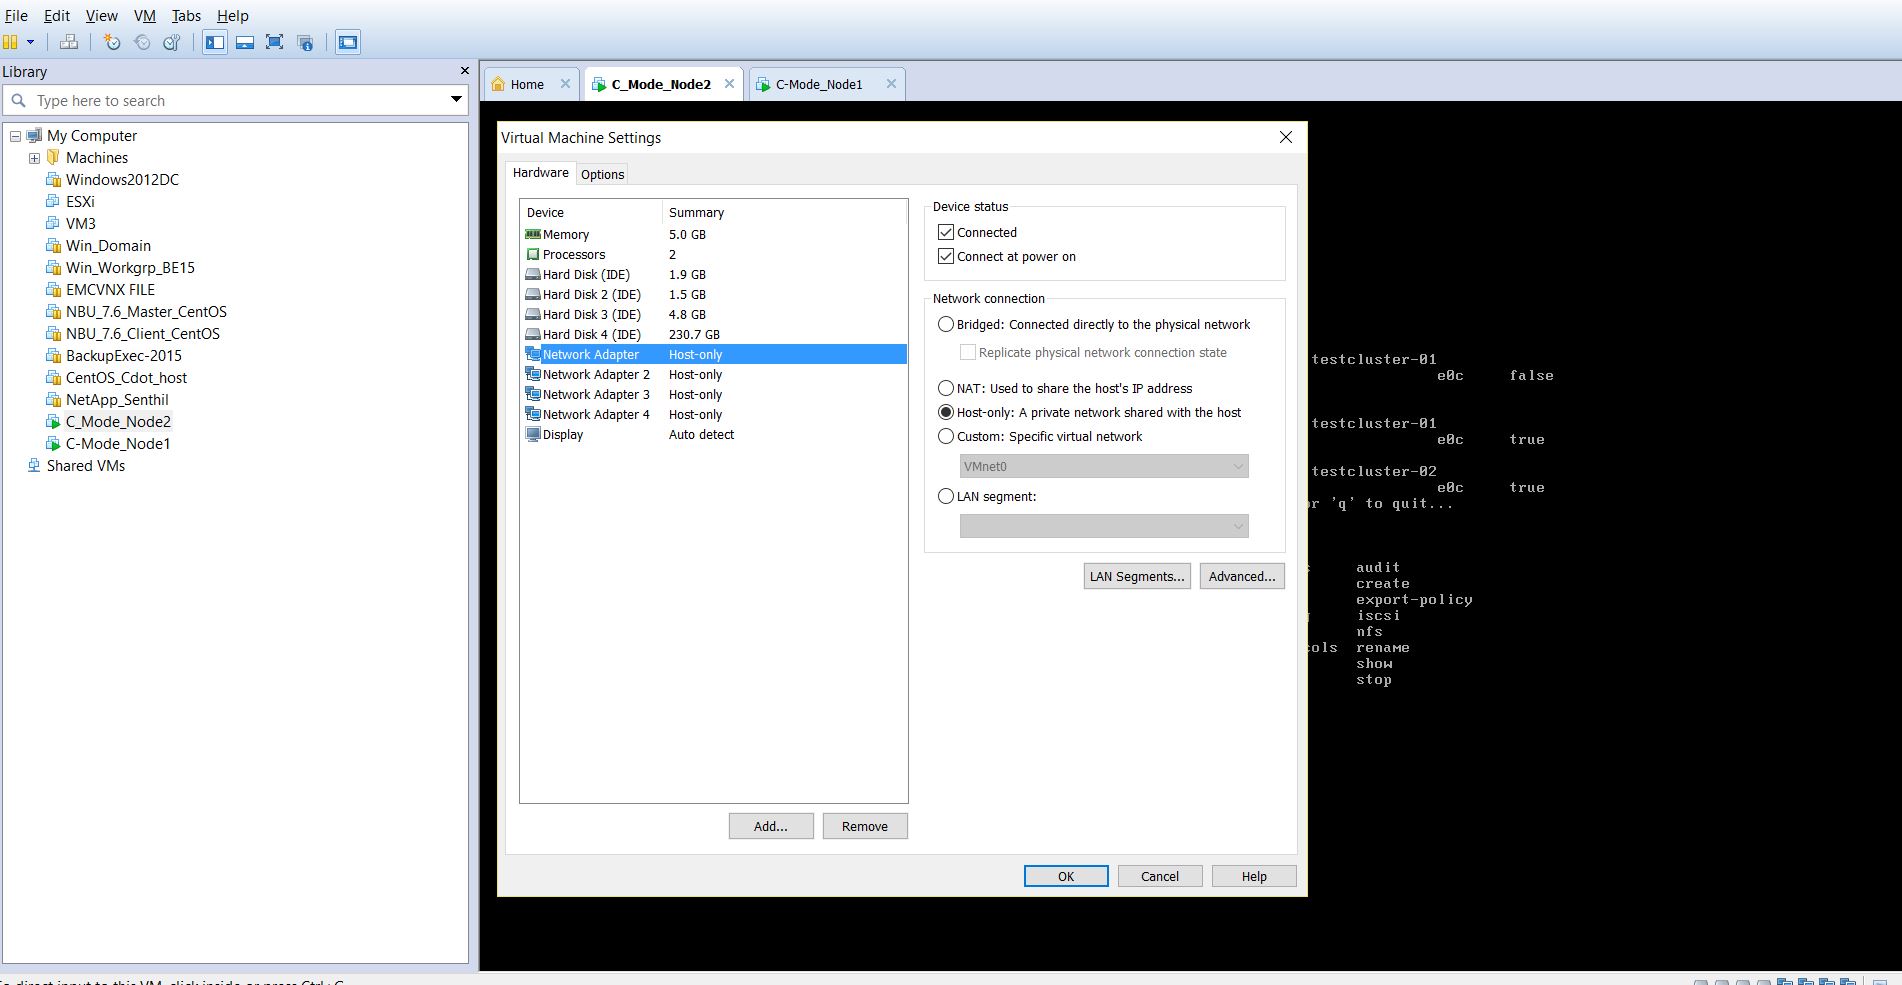Click the Advanced... button

click(x=1241, y=576)
